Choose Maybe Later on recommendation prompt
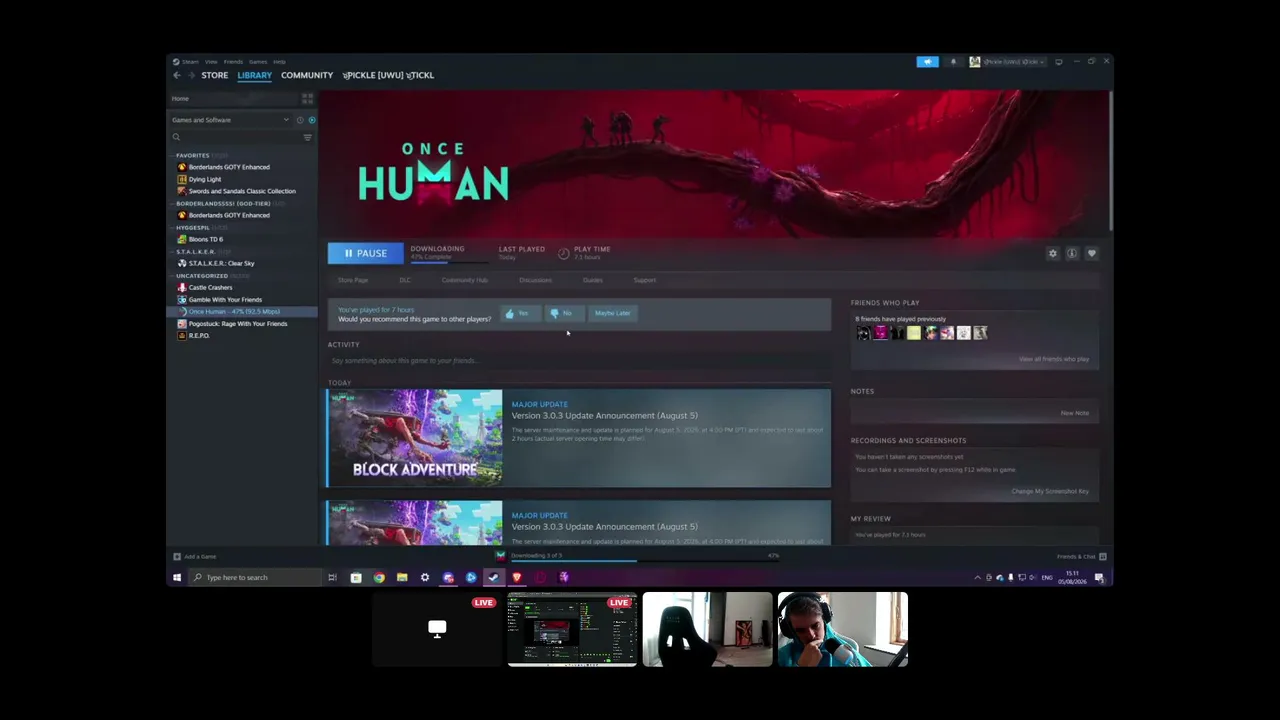 pyautogui.click(x=612, y=313)
